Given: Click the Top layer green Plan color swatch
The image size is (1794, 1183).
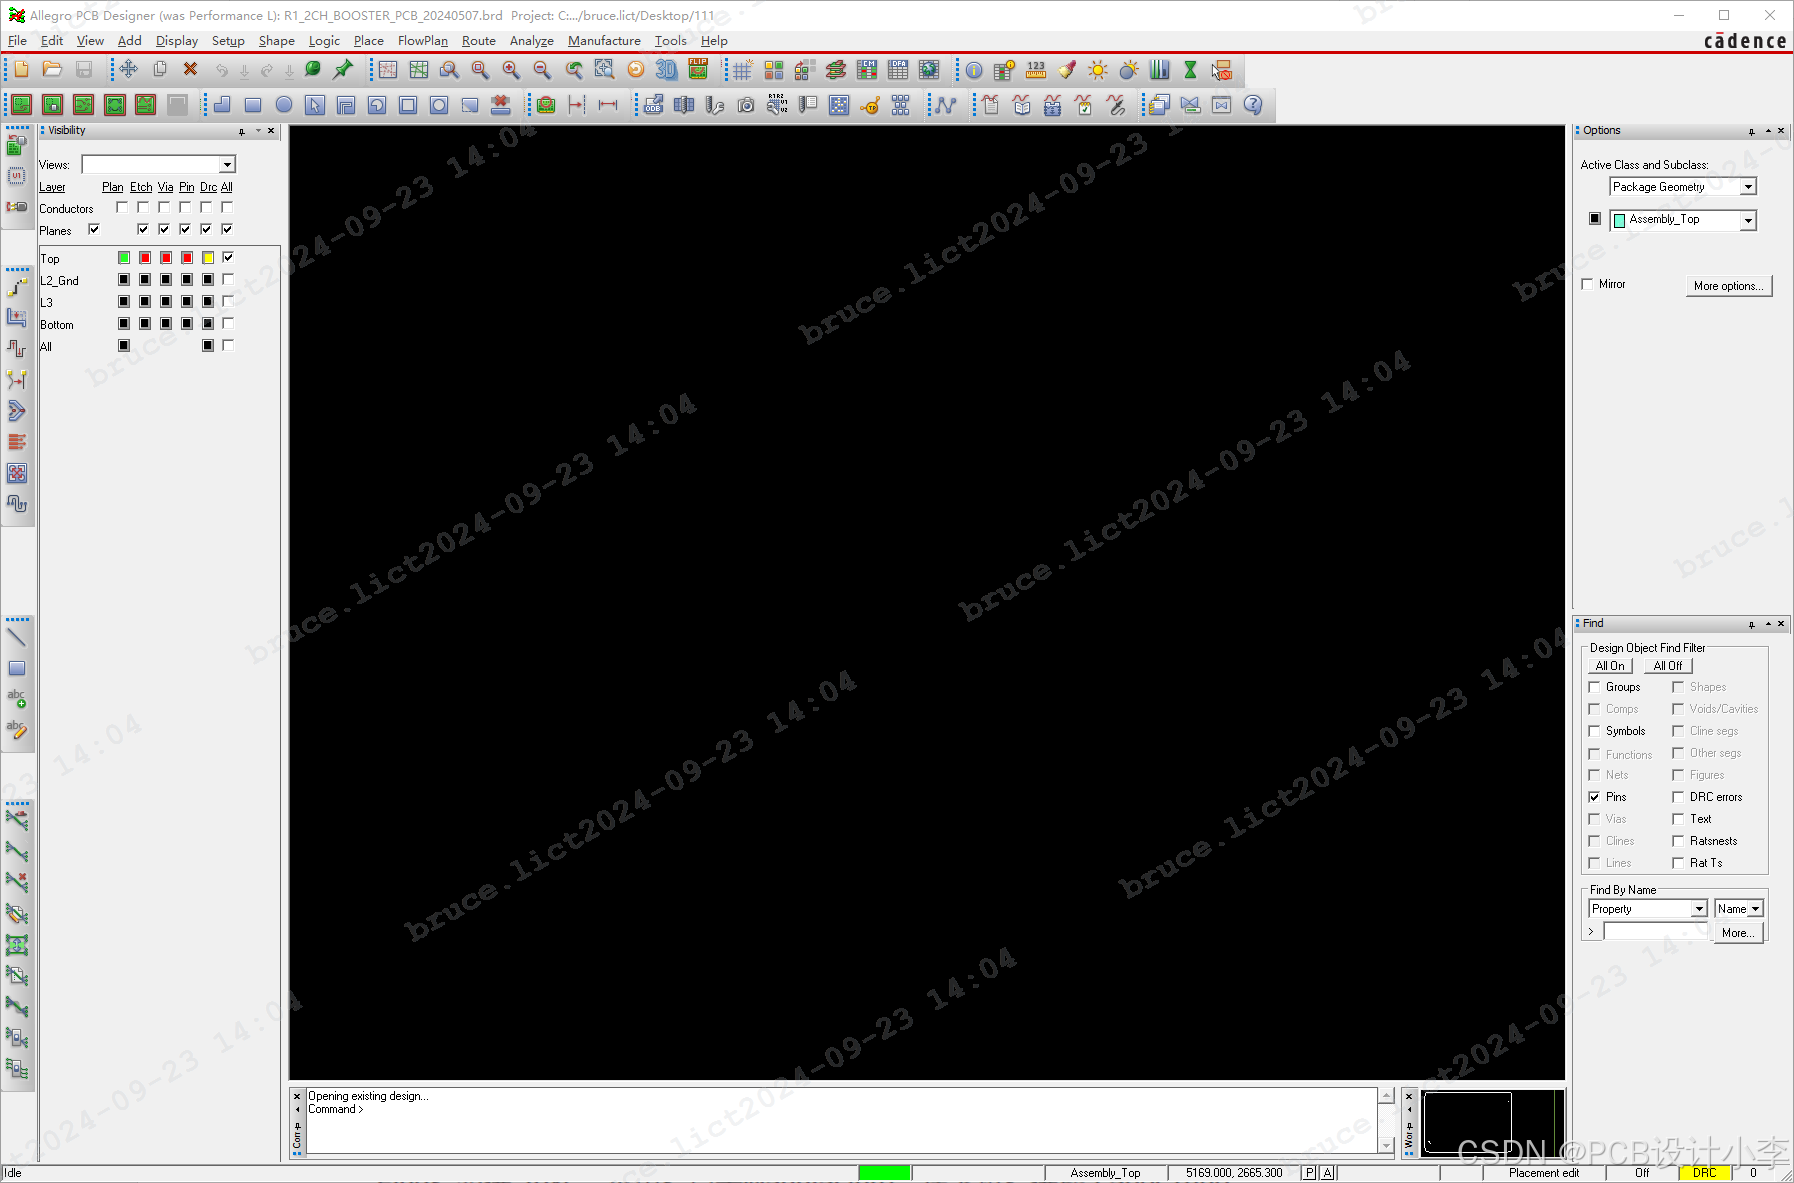Looking at the screenshot, I should pos(124,258).
